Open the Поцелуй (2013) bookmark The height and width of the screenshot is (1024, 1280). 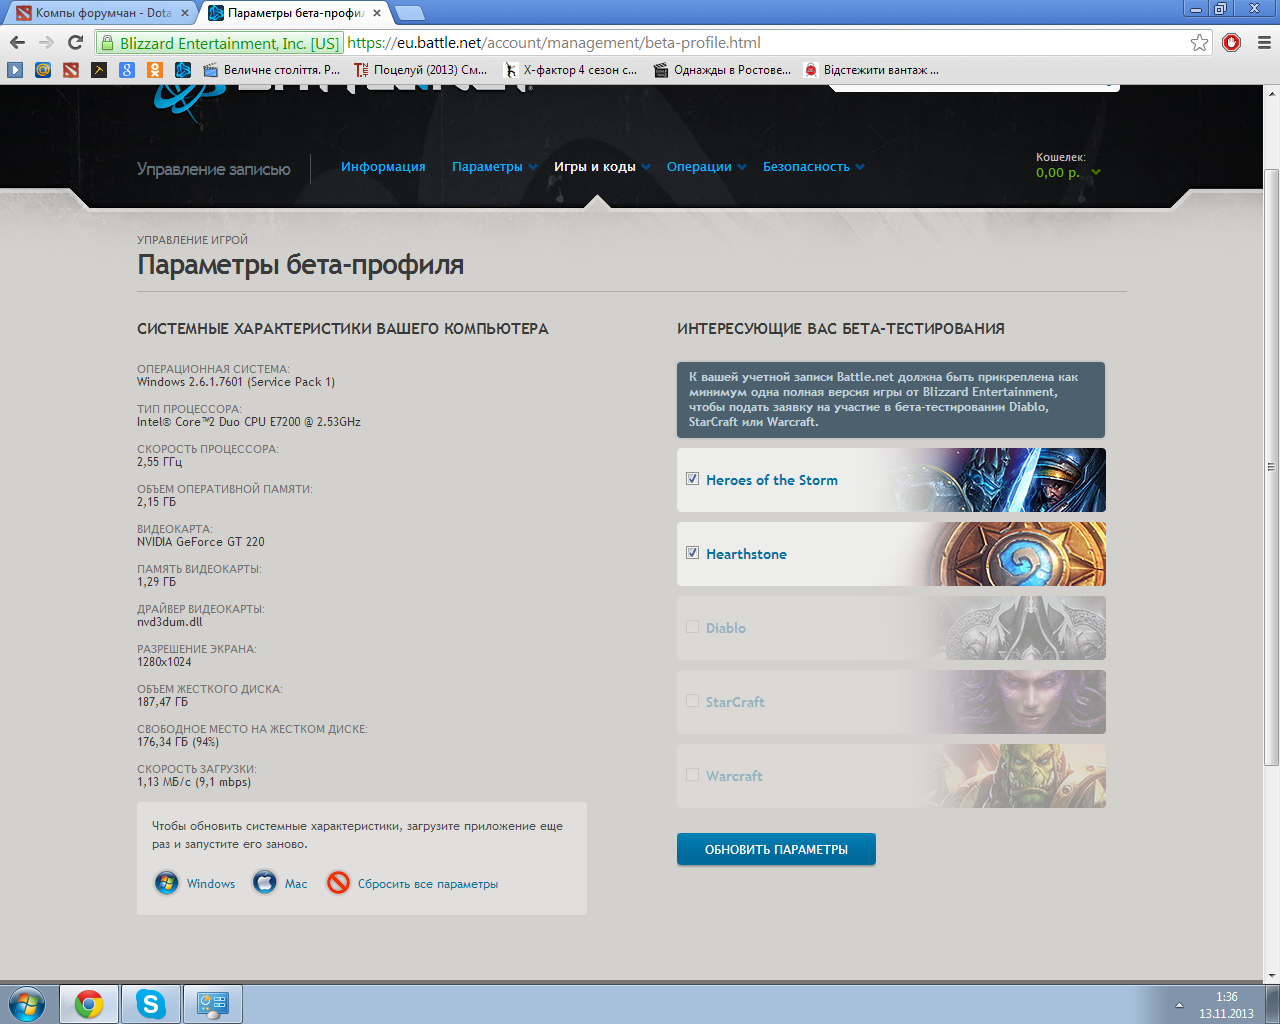click(421, 70)
